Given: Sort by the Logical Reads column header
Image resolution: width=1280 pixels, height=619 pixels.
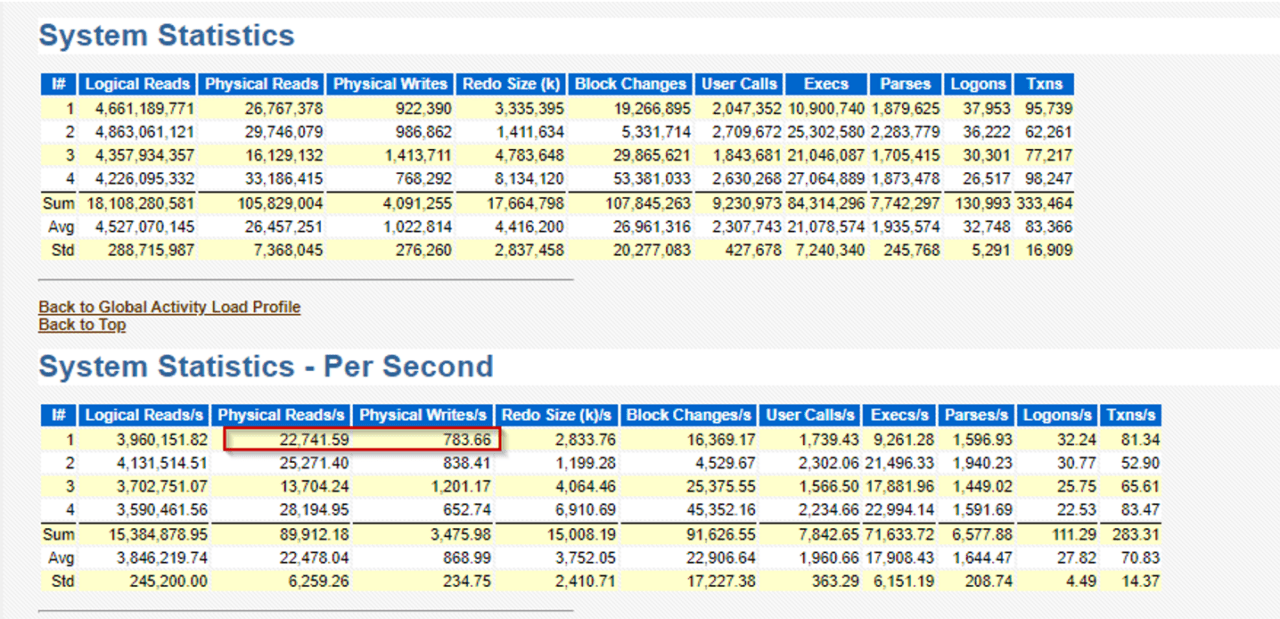Looking at the screenshot, I should pyautogui.click(x=136, y=84).
